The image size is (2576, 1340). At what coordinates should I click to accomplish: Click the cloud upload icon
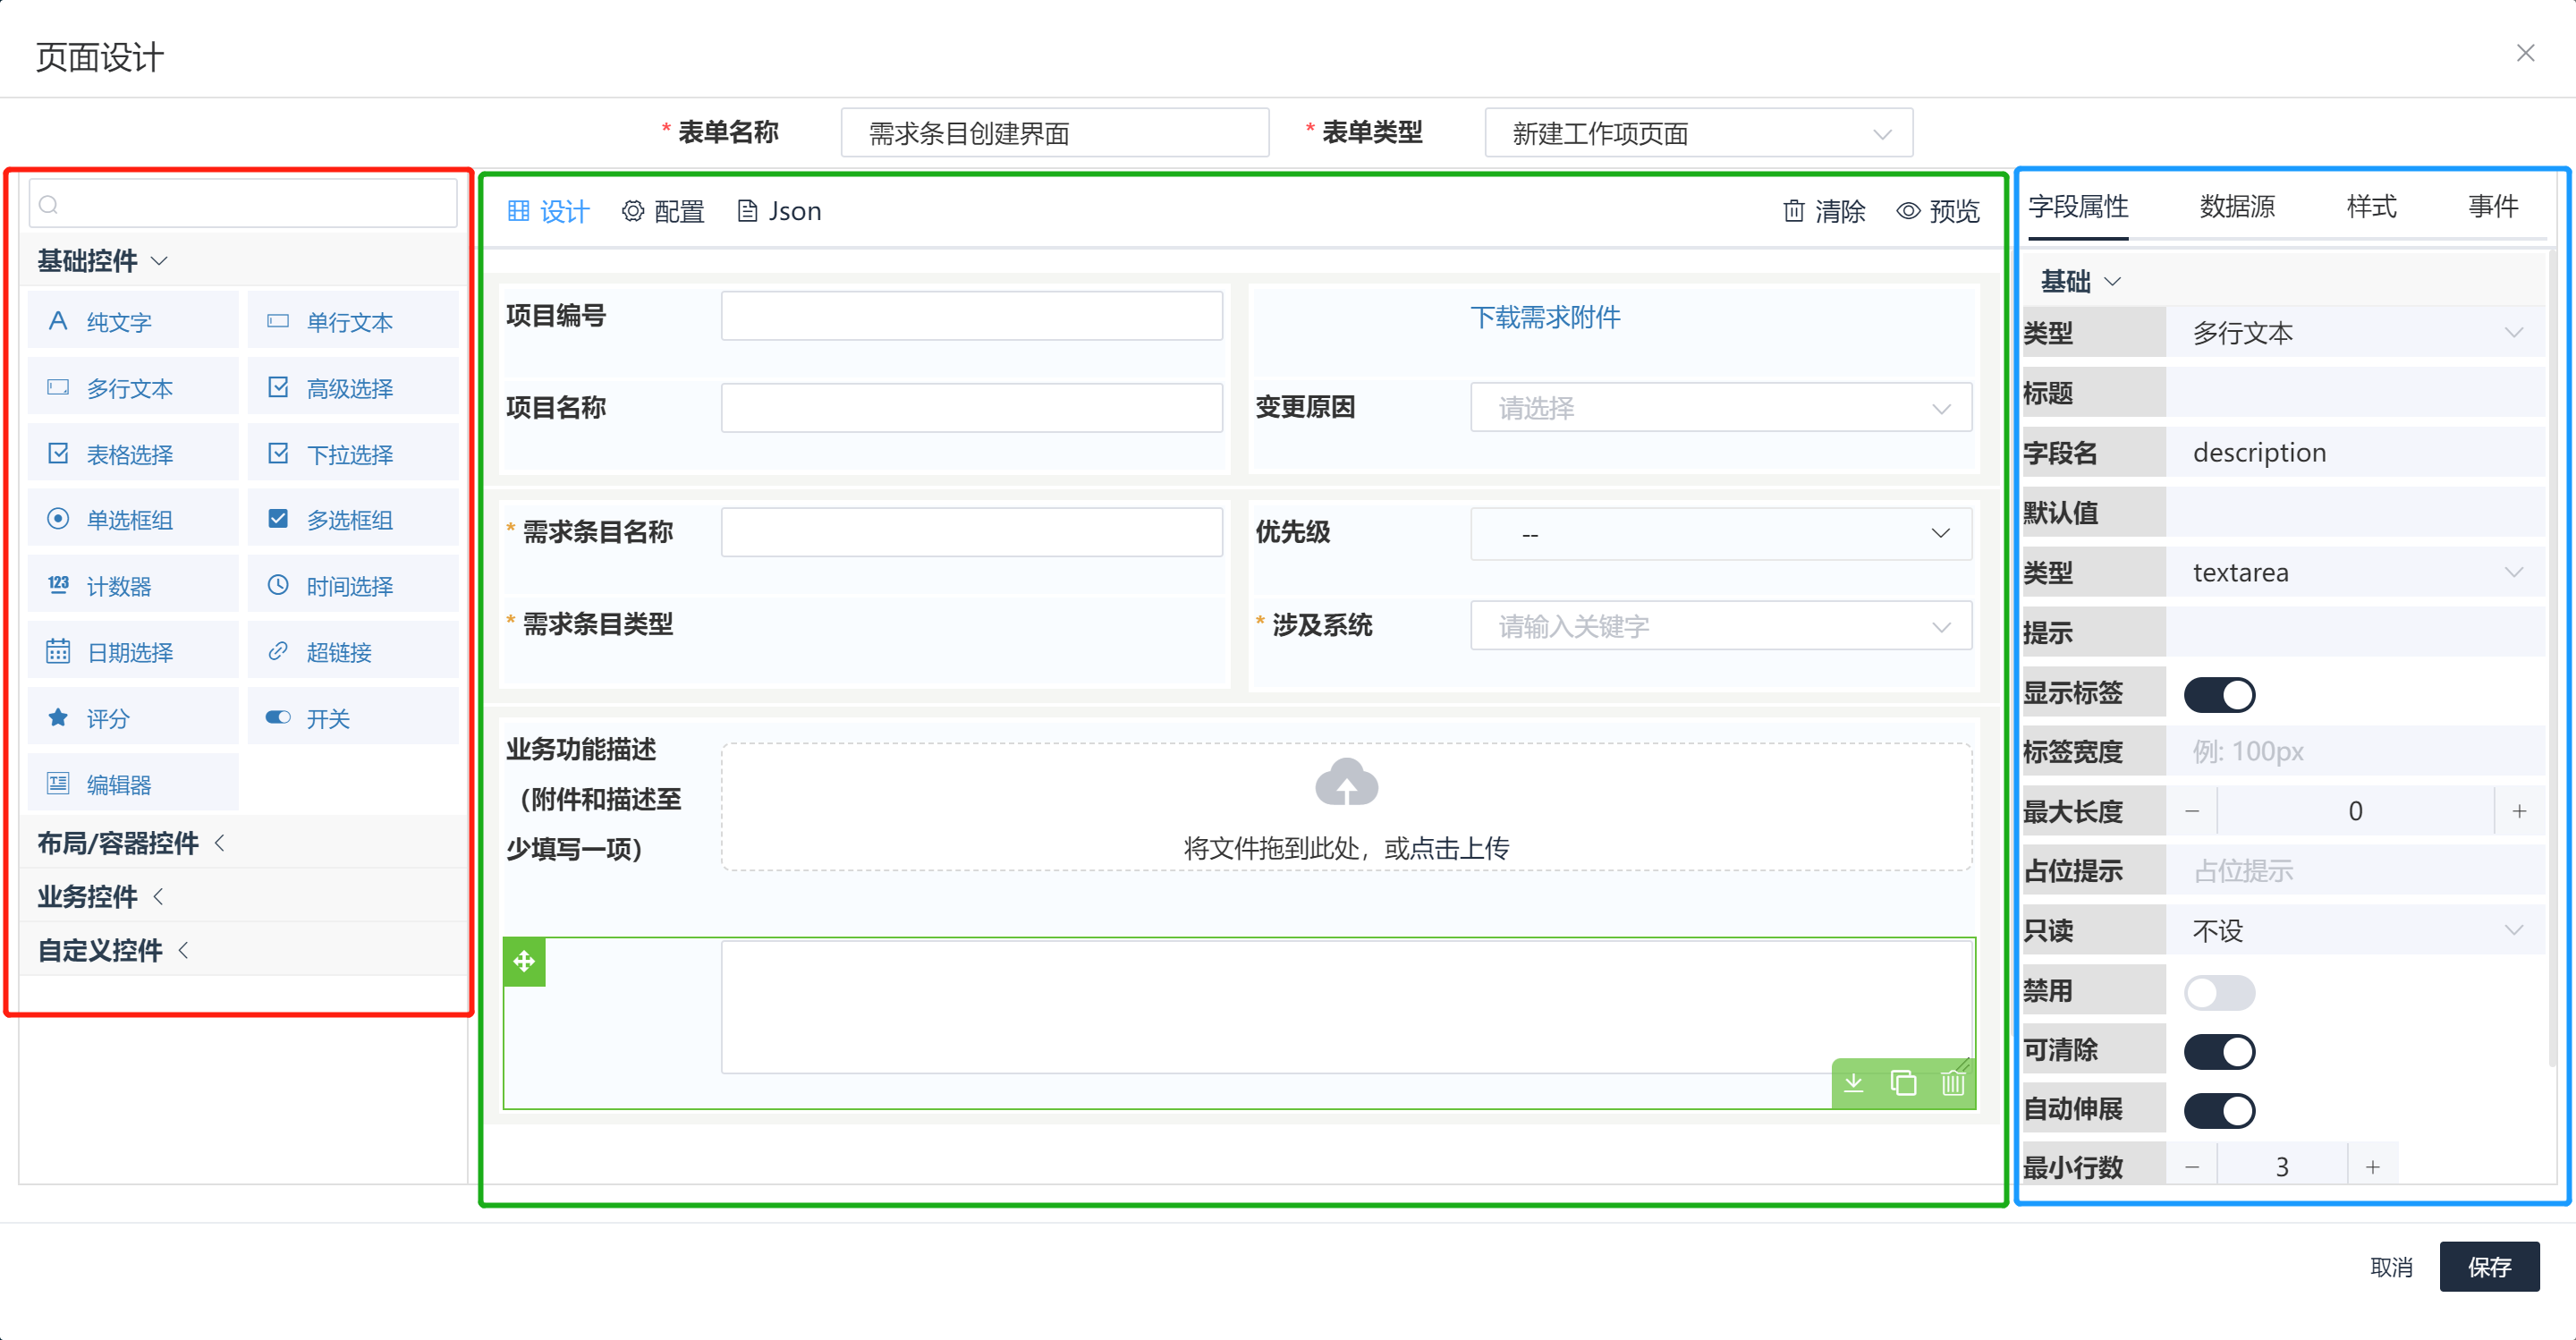click(1346, 783)
